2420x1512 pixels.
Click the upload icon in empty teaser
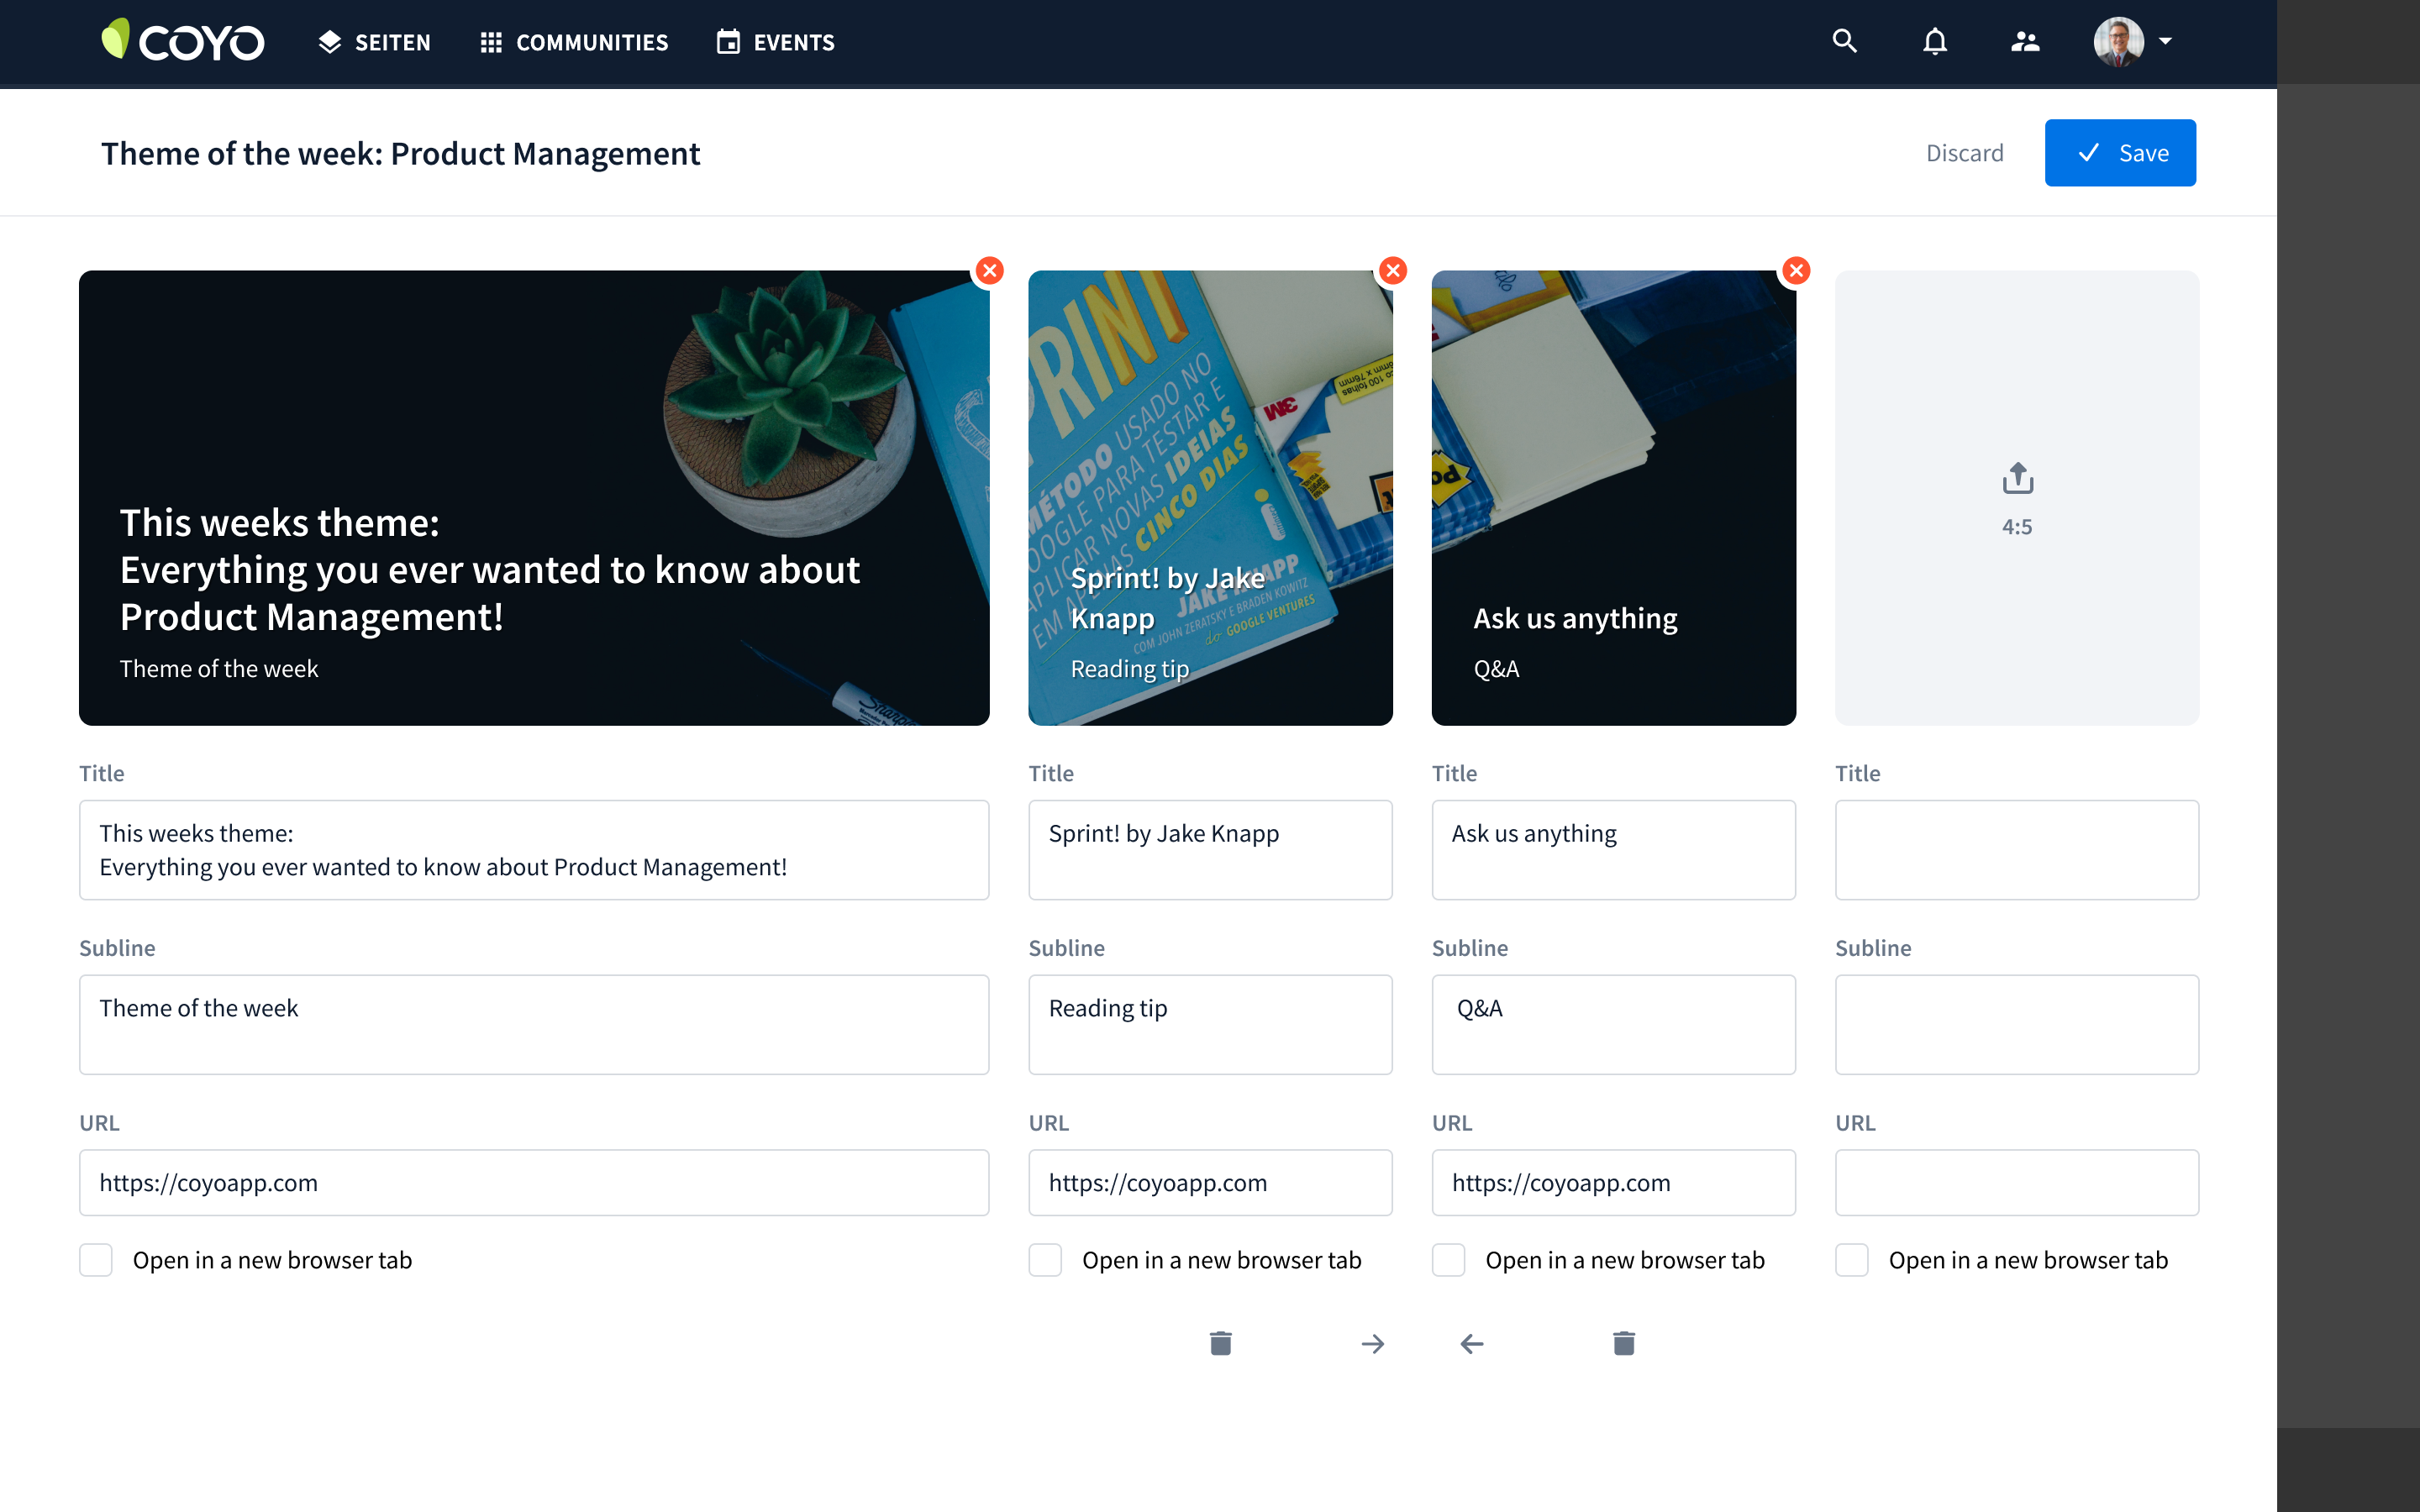click(x=2017, y=478)
